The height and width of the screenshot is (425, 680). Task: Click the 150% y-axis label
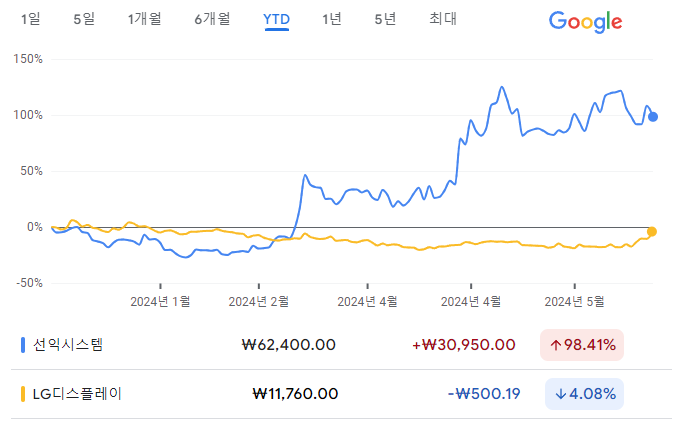[x=28, y=59]
